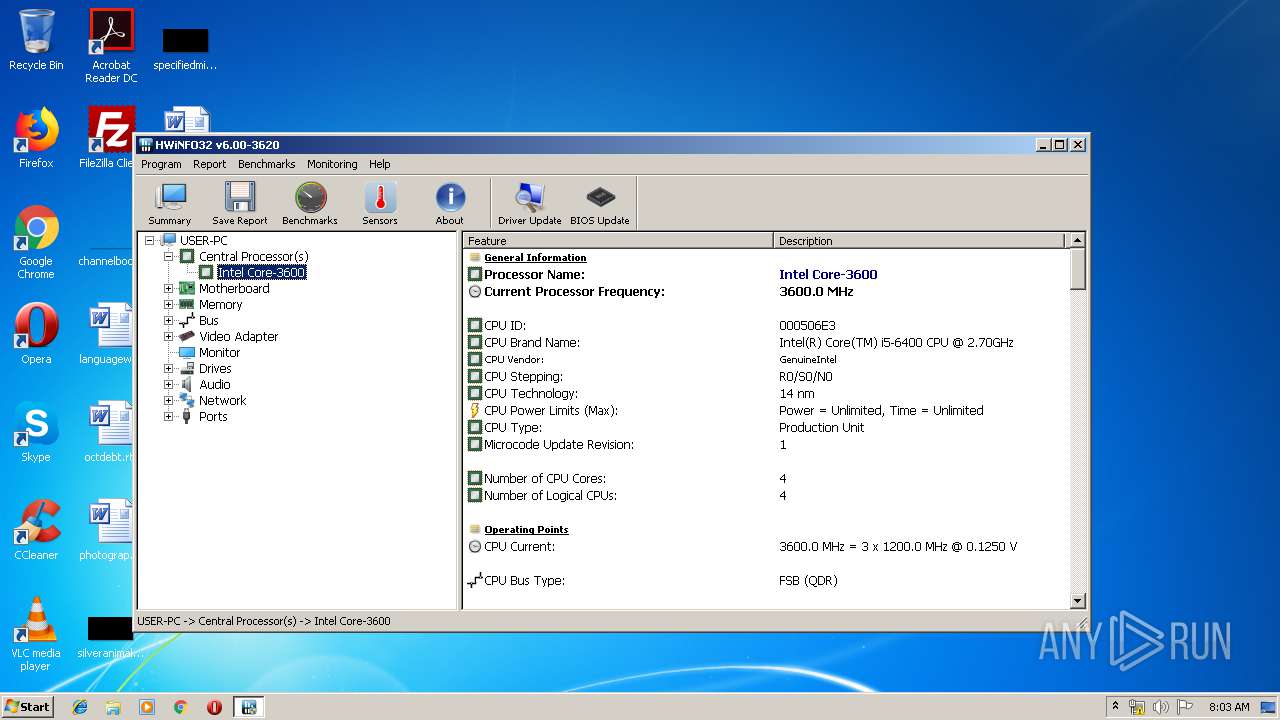Click the Driver Update toolbar icon
This screenshot has height=720, width=1280.
pyautogui.click(x=530, y=204)
